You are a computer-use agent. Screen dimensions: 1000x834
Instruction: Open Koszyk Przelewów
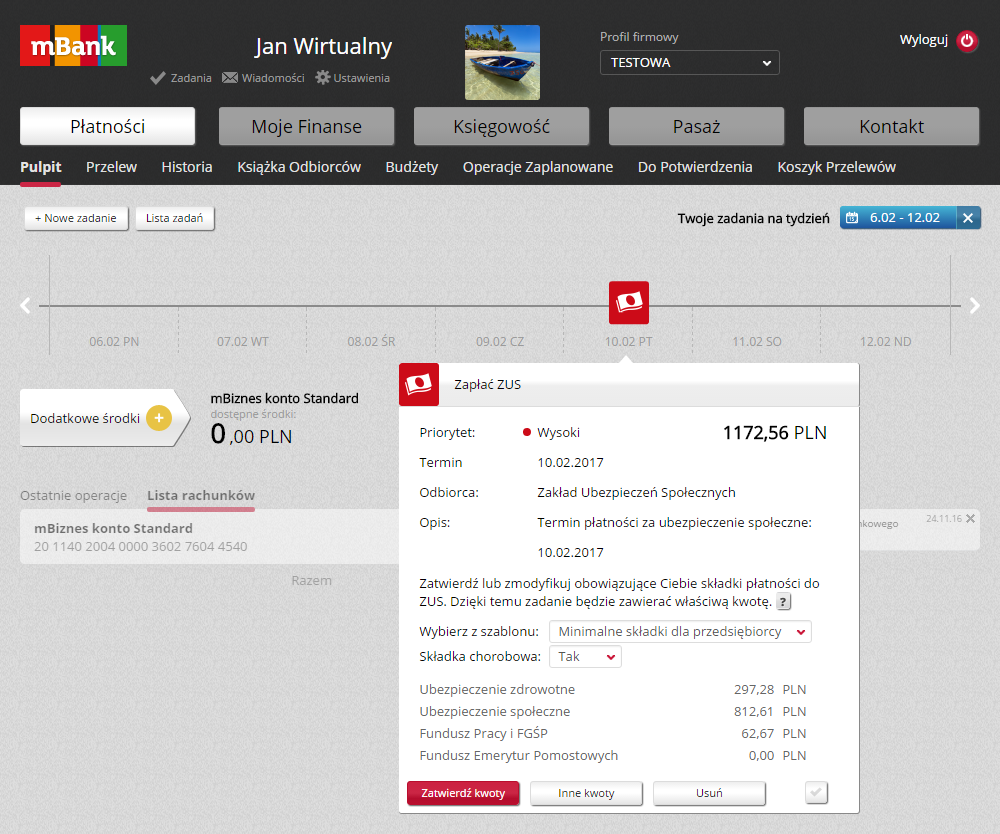click(x=836, y=167)
